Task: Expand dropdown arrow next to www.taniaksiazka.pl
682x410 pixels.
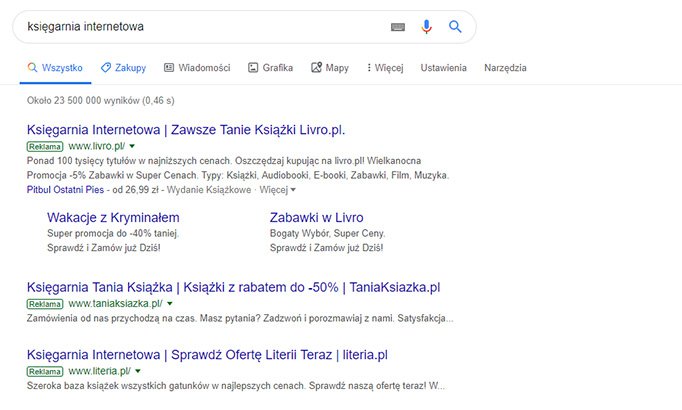Action: pos(170,303)
